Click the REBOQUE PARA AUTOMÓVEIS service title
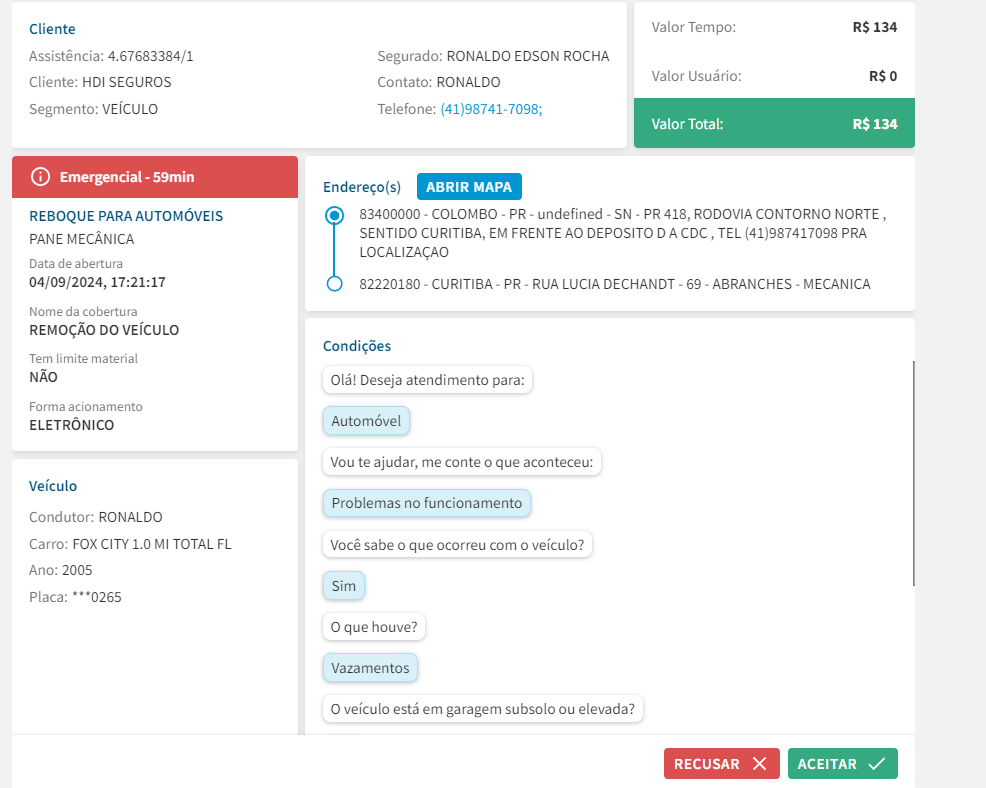The width and height of the screenshot is (986, 788). point(126,216)
